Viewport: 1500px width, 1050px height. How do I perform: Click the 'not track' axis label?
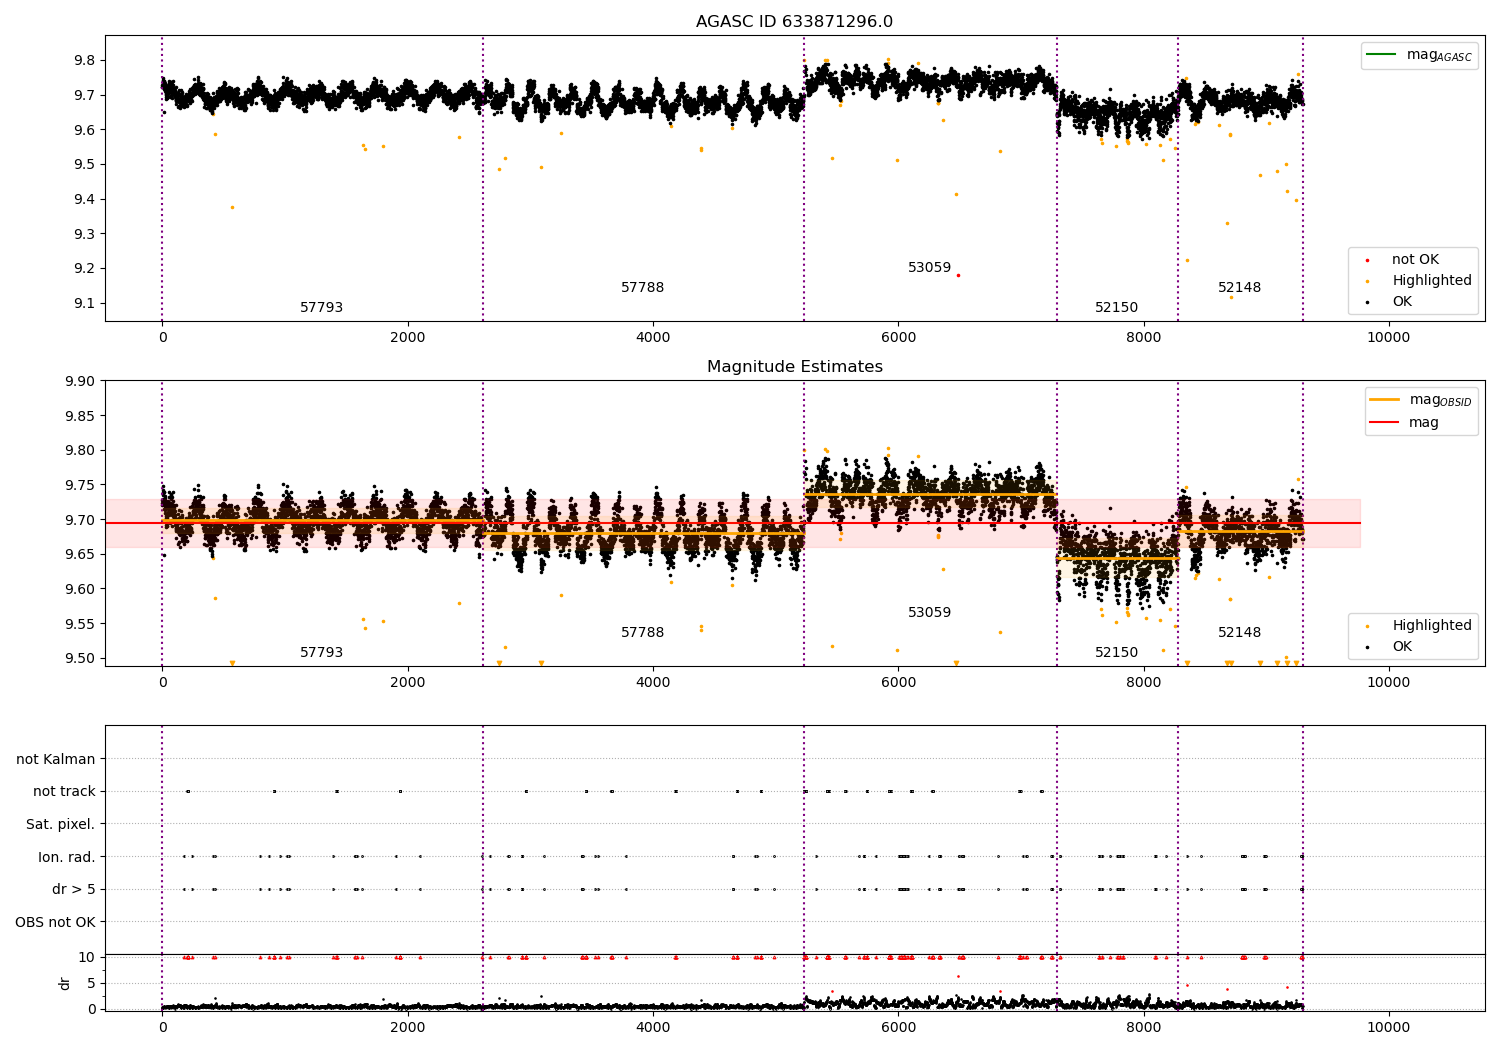[x=64, y=792]
